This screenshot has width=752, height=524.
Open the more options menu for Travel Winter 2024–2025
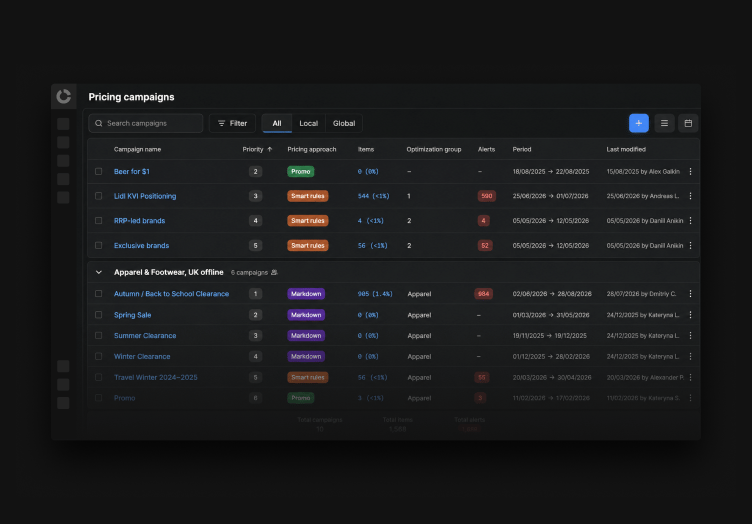690,377
